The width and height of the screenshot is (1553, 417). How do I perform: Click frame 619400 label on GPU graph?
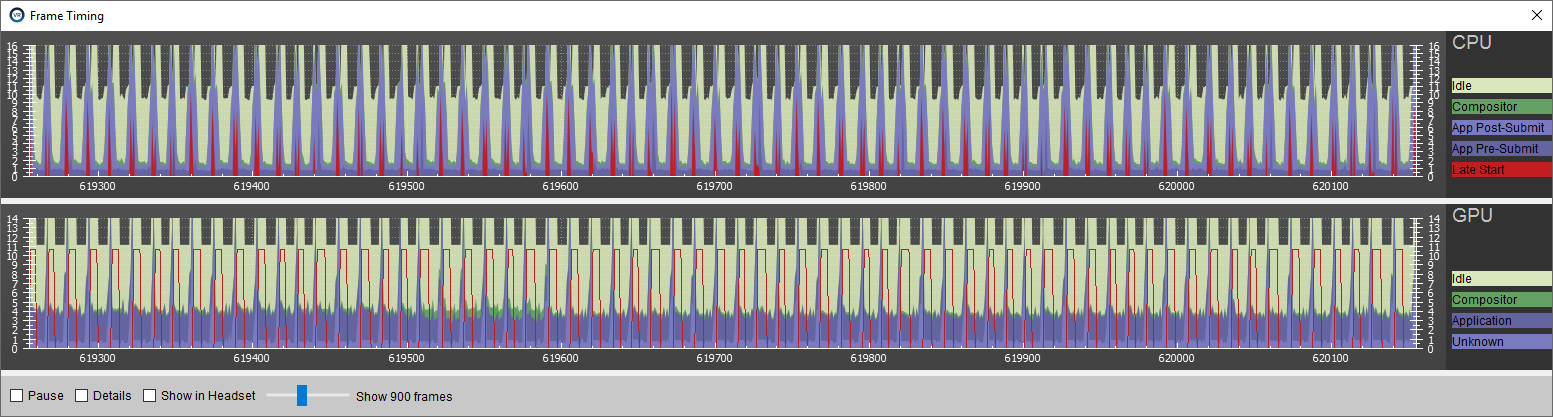251,358
